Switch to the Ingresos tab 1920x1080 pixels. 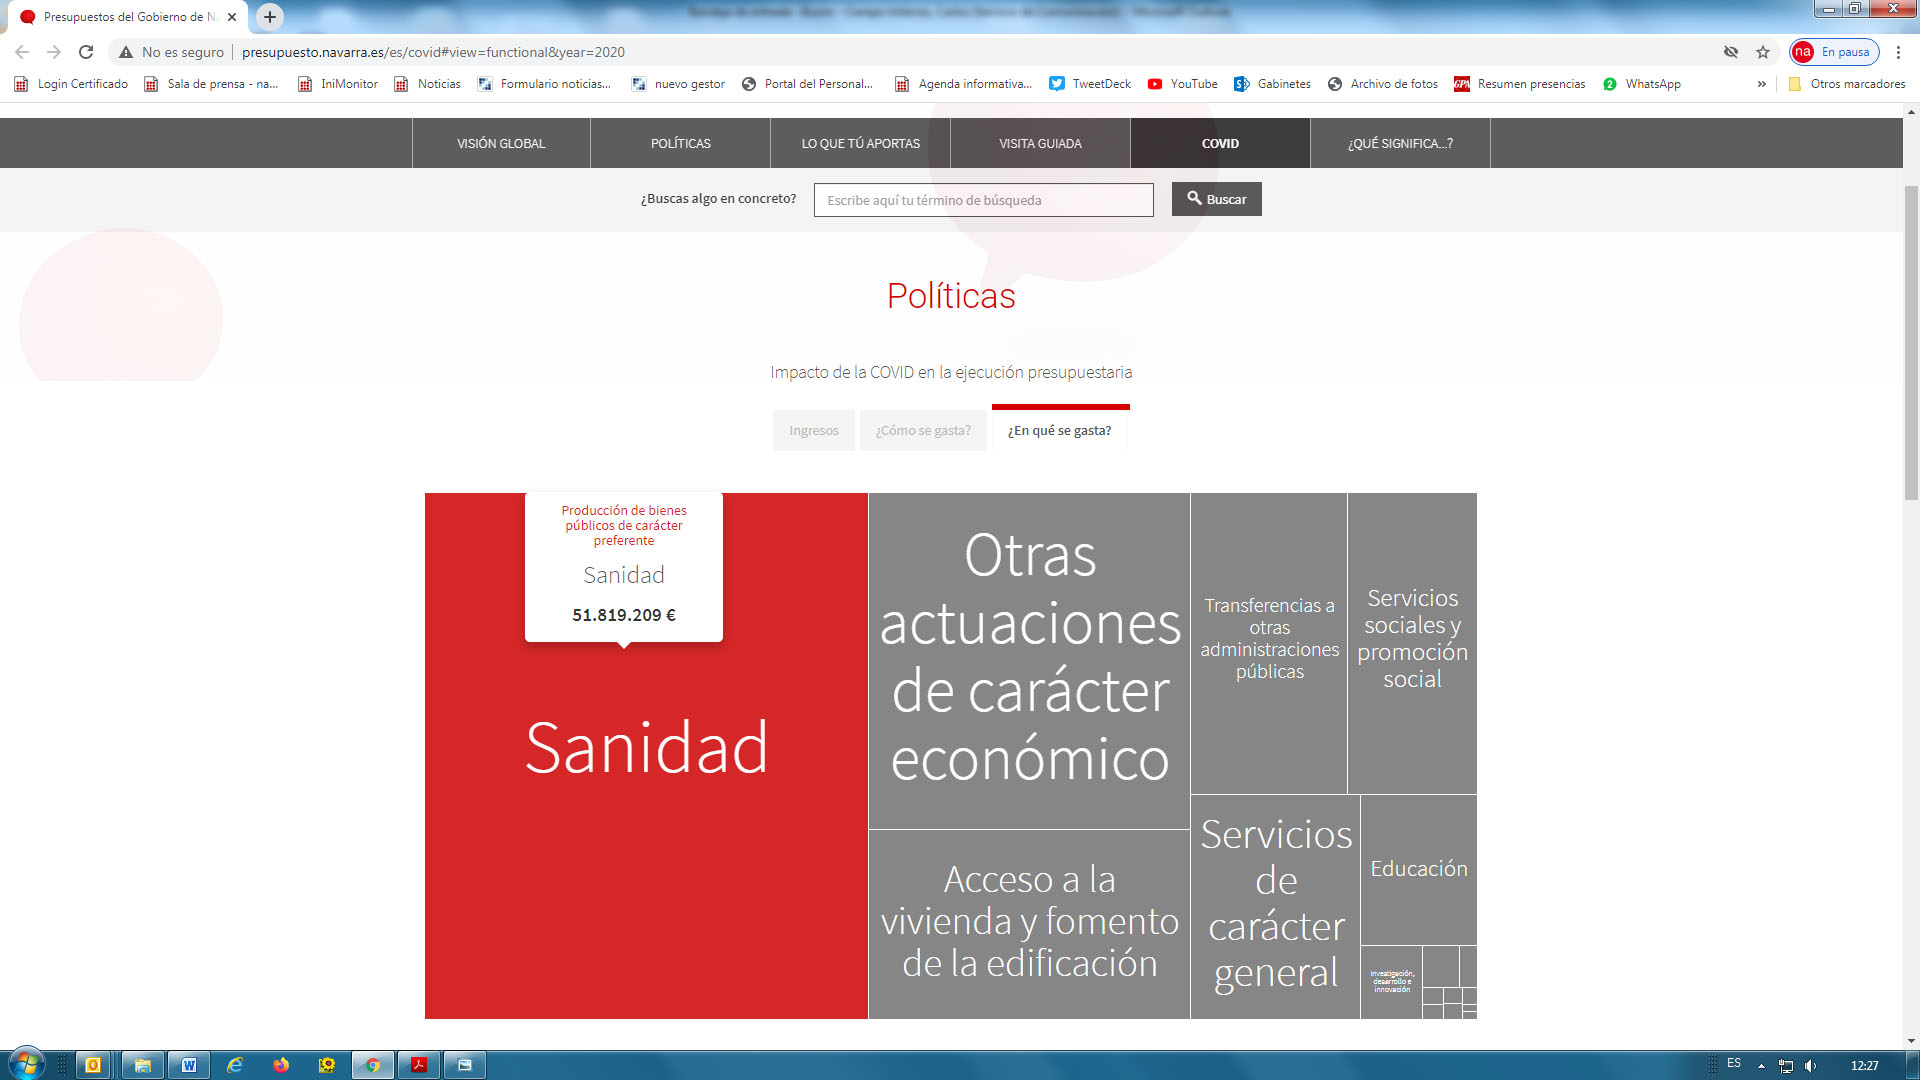[813, 431]
